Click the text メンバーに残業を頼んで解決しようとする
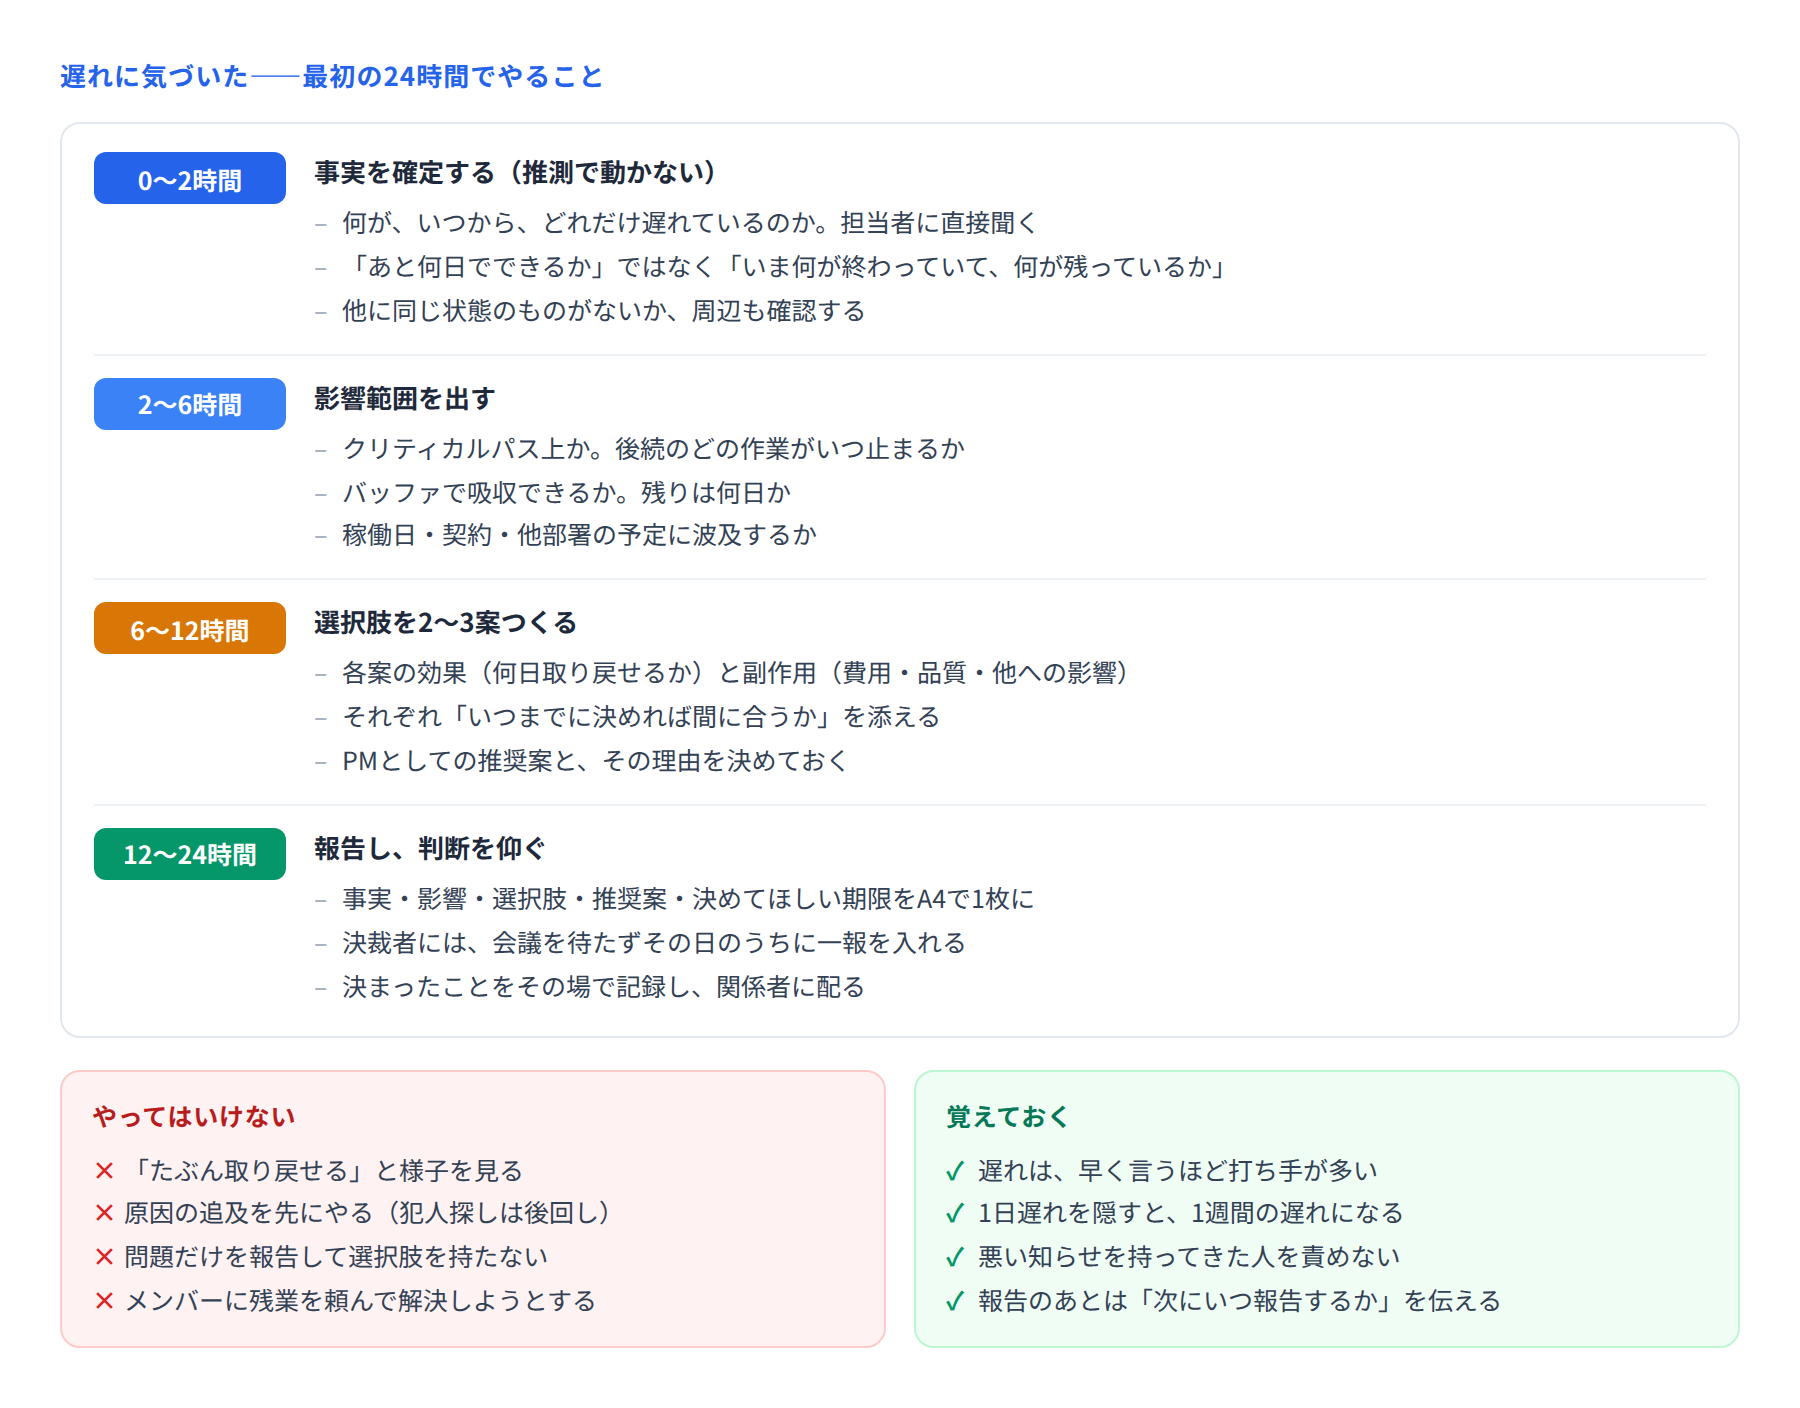Image resolution: width=1800 pixels, height=1408 pixels. (x=360, y=1301)
